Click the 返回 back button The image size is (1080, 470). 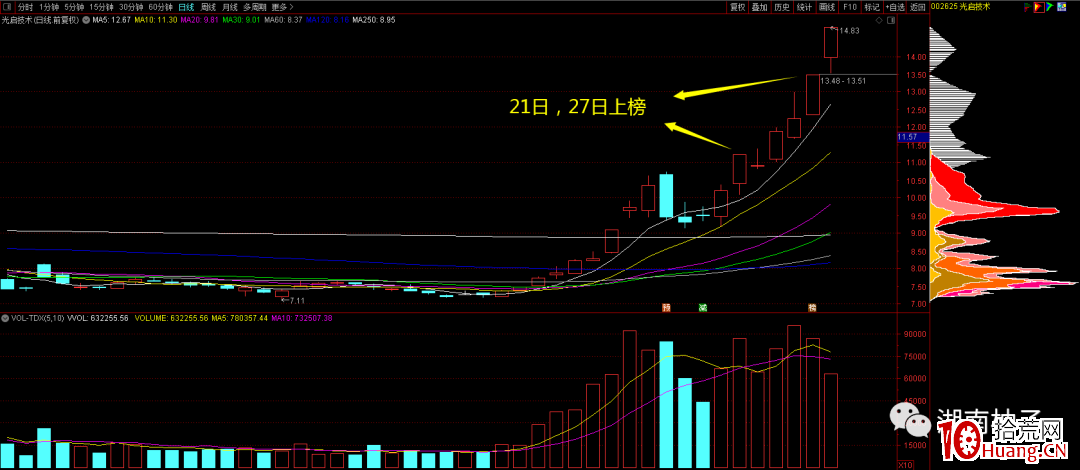coord(917,7)
